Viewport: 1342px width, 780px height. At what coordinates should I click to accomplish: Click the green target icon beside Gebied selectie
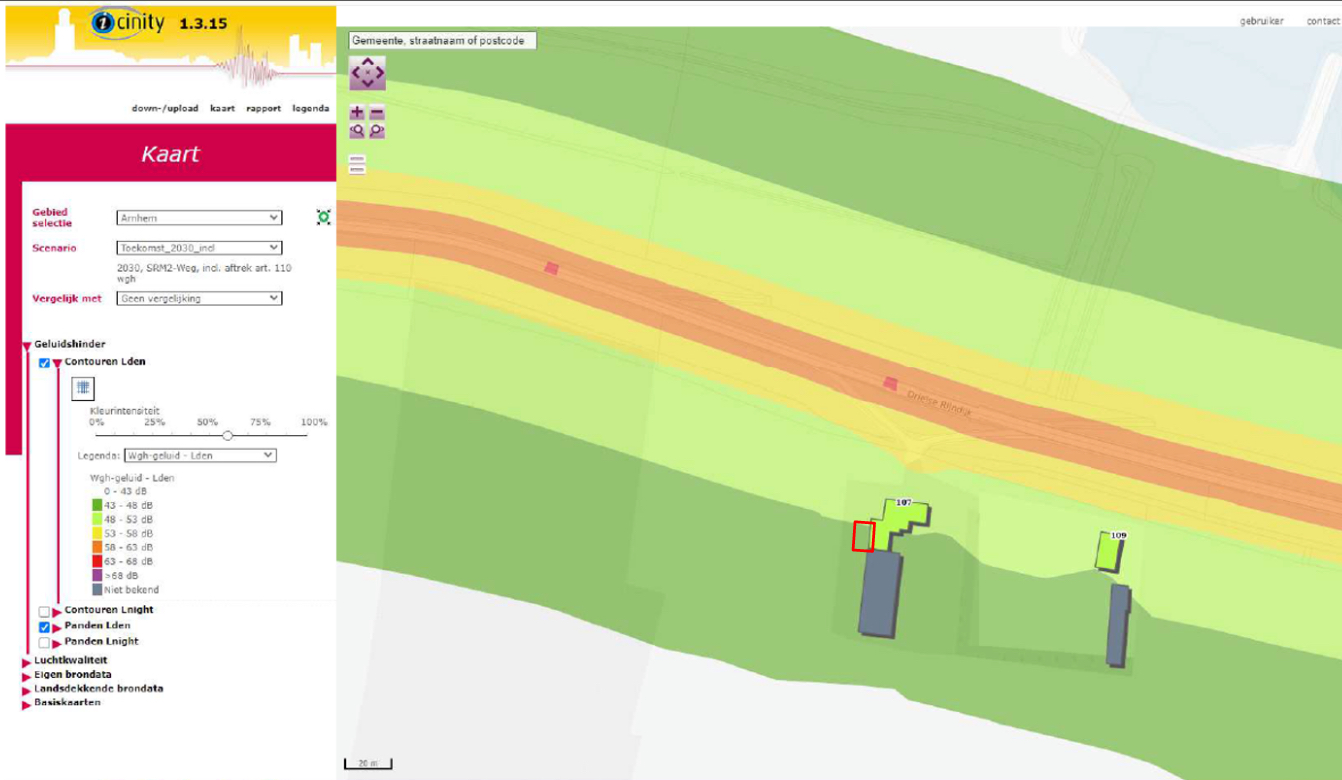[x=323, y=217]
